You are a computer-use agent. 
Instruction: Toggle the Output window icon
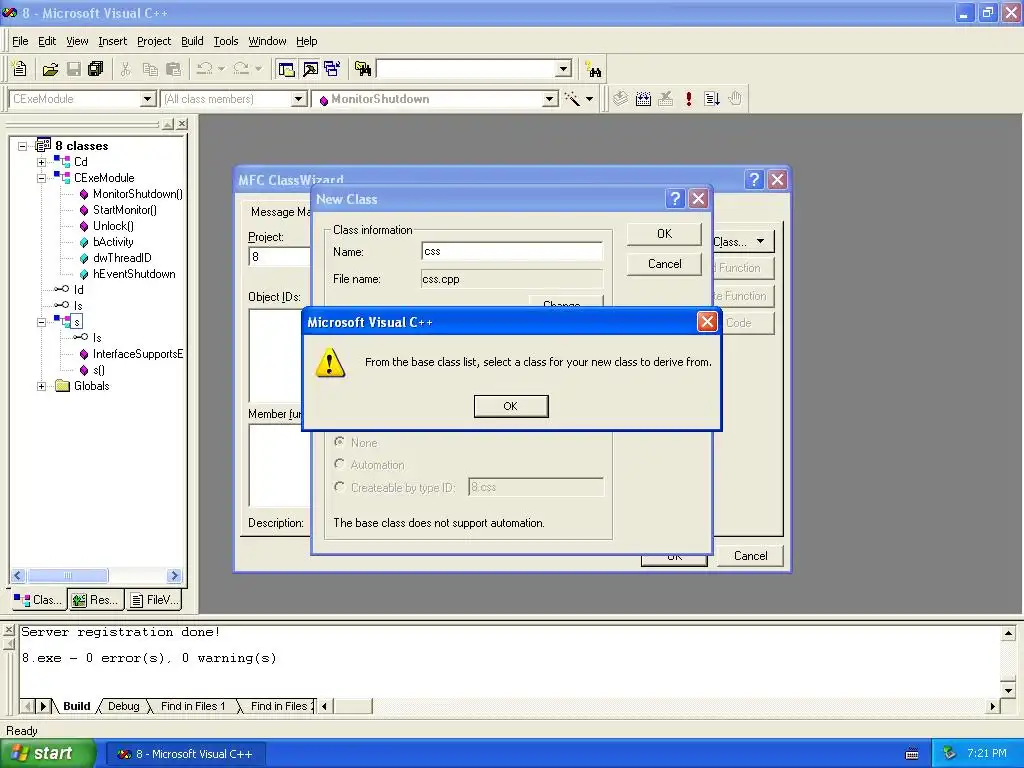(x=310, y=69)
